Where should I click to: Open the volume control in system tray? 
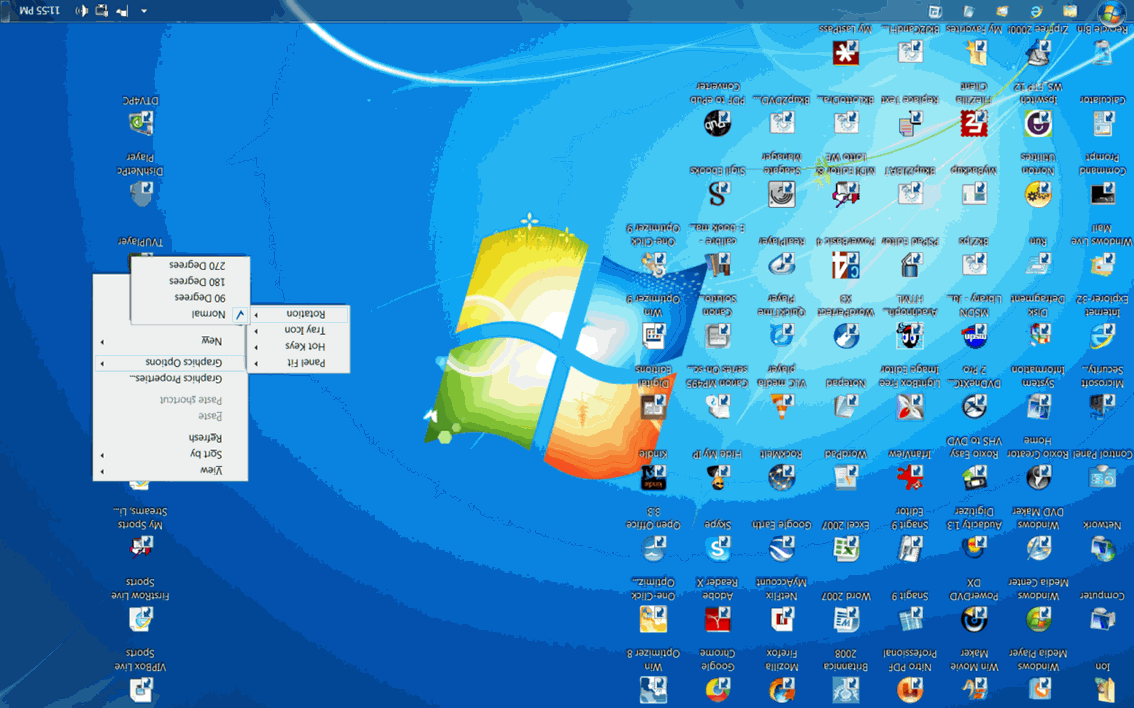point(82,11)
